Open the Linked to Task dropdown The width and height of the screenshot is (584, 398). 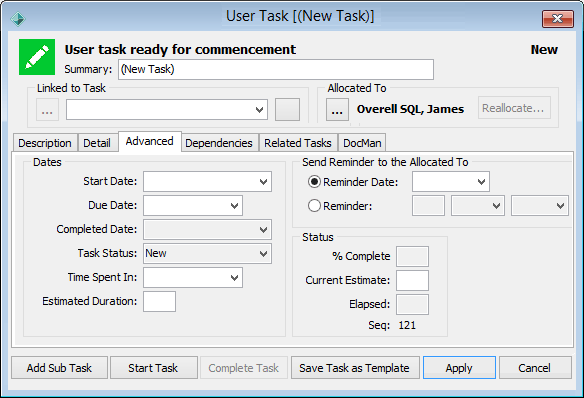pyautogui.click(x=260, y=109)
